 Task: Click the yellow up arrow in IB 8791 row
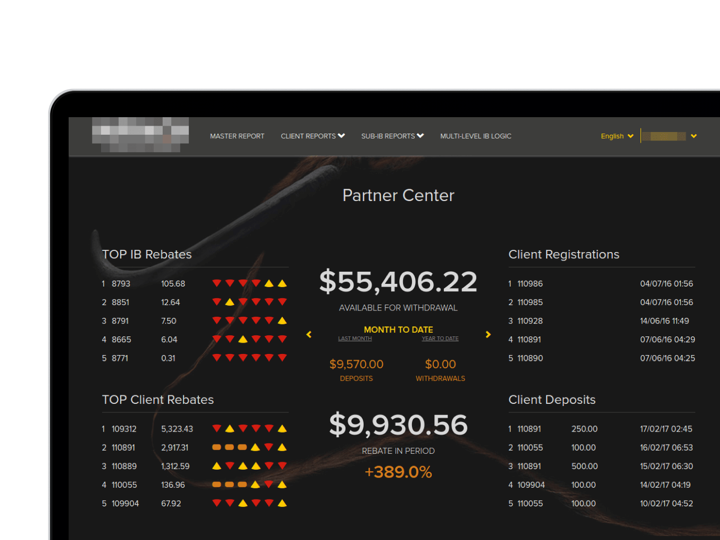[282, 321]
